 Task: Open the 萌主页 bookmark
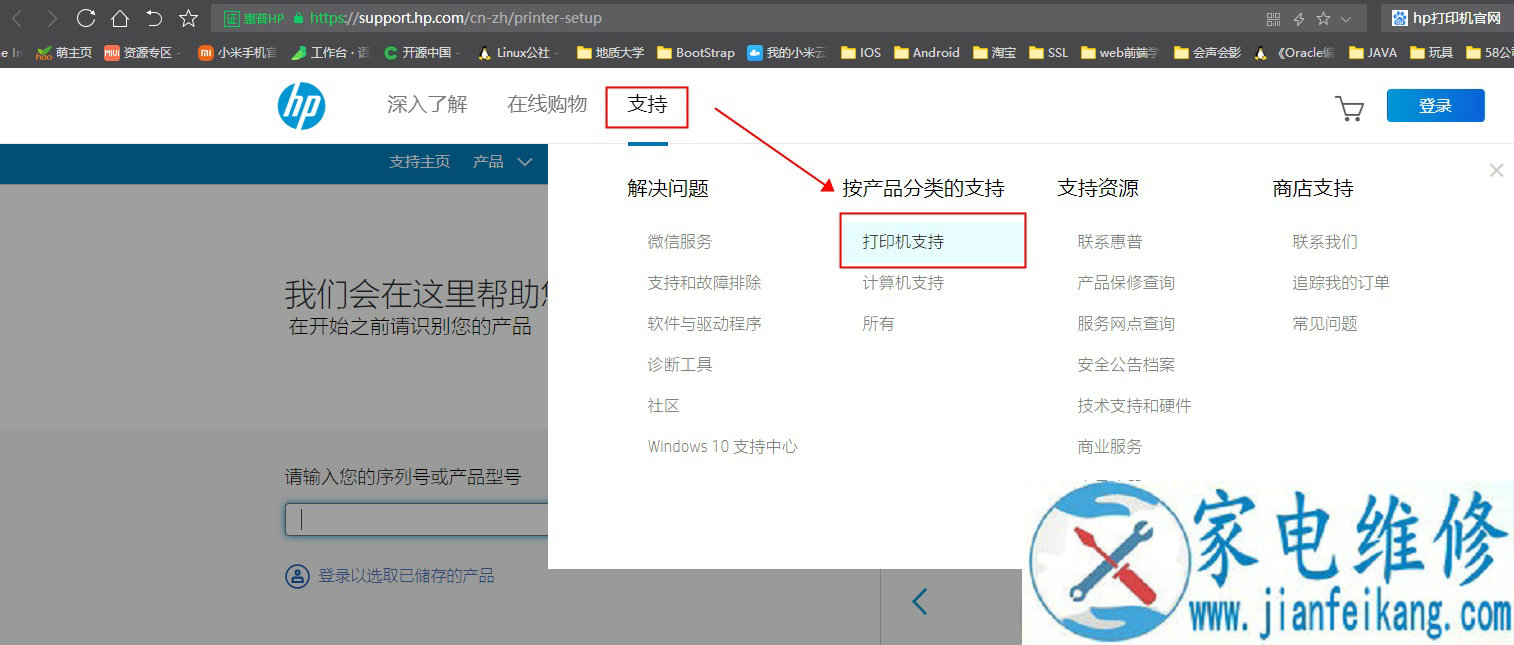(64, 53)
